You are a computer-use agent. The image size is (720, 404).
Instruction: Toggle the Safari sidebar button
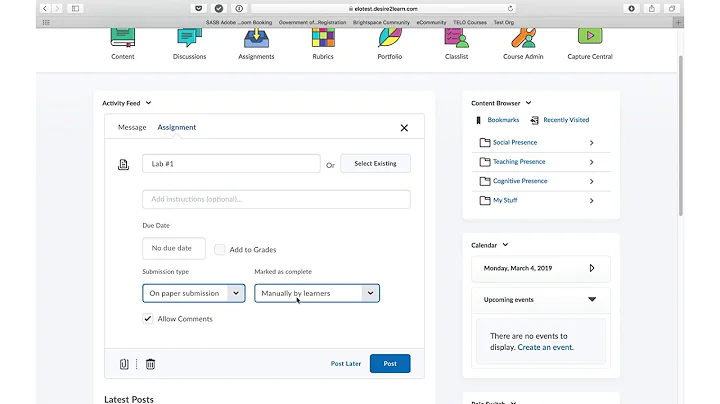(75, 8)
